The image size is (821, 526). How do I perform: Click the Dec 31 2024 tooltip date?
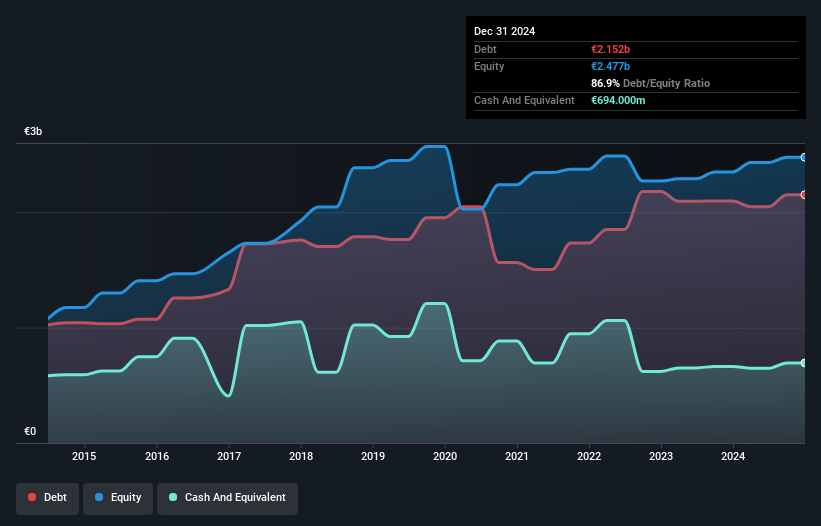pos(504,31)
